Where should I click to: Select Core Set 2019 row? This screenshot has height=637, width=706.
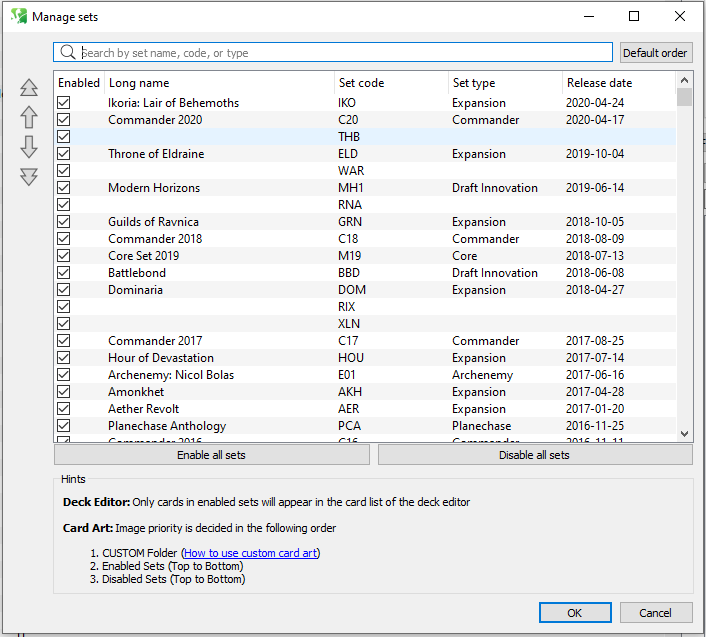click(x=365, y=256)
